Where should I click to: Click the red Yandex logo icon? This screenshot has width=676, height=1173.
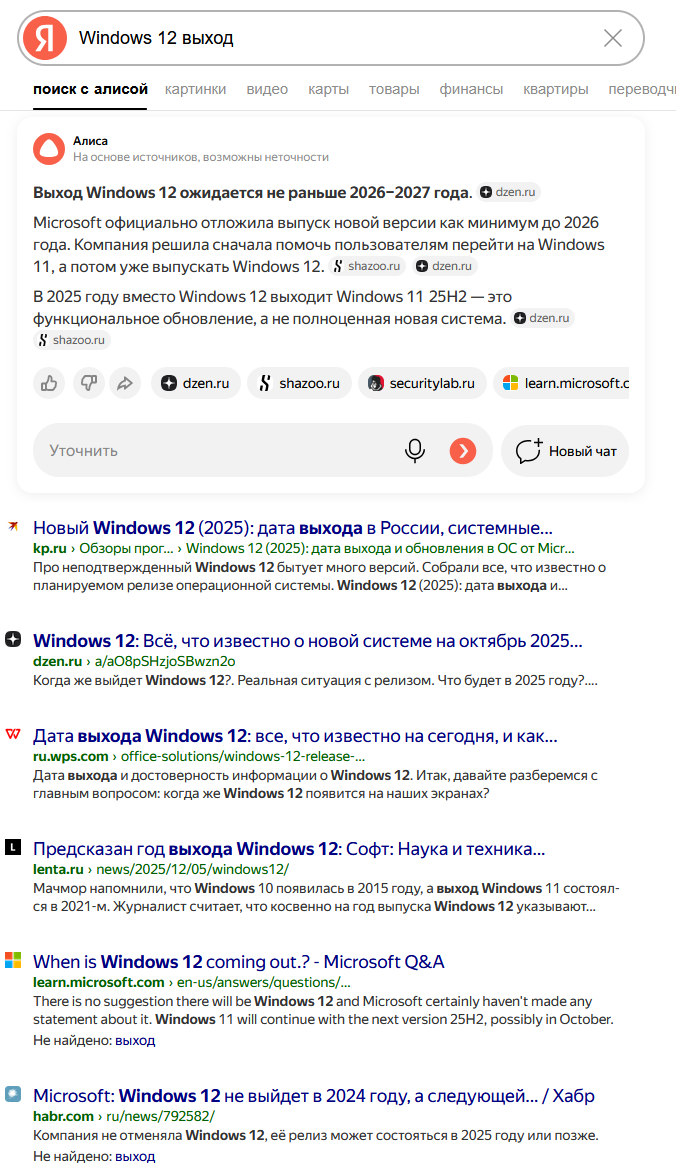45,37
